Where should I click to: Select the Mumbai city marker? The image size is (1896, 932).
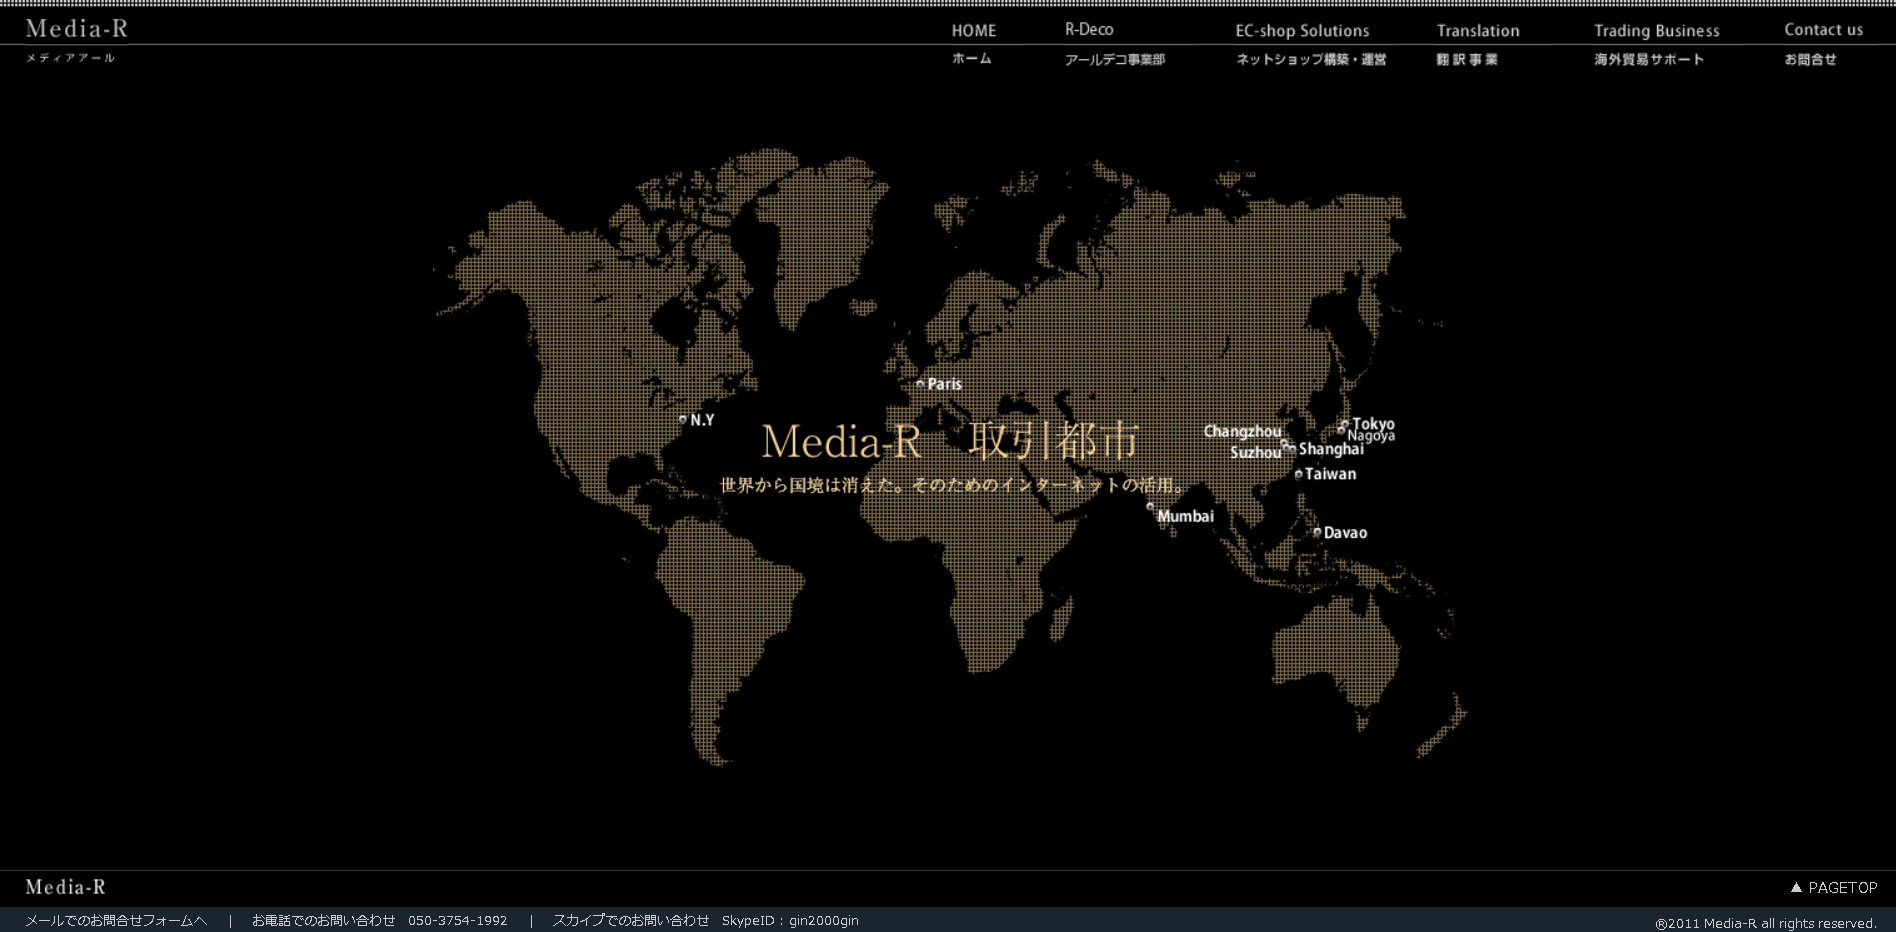click(1150, 507)
